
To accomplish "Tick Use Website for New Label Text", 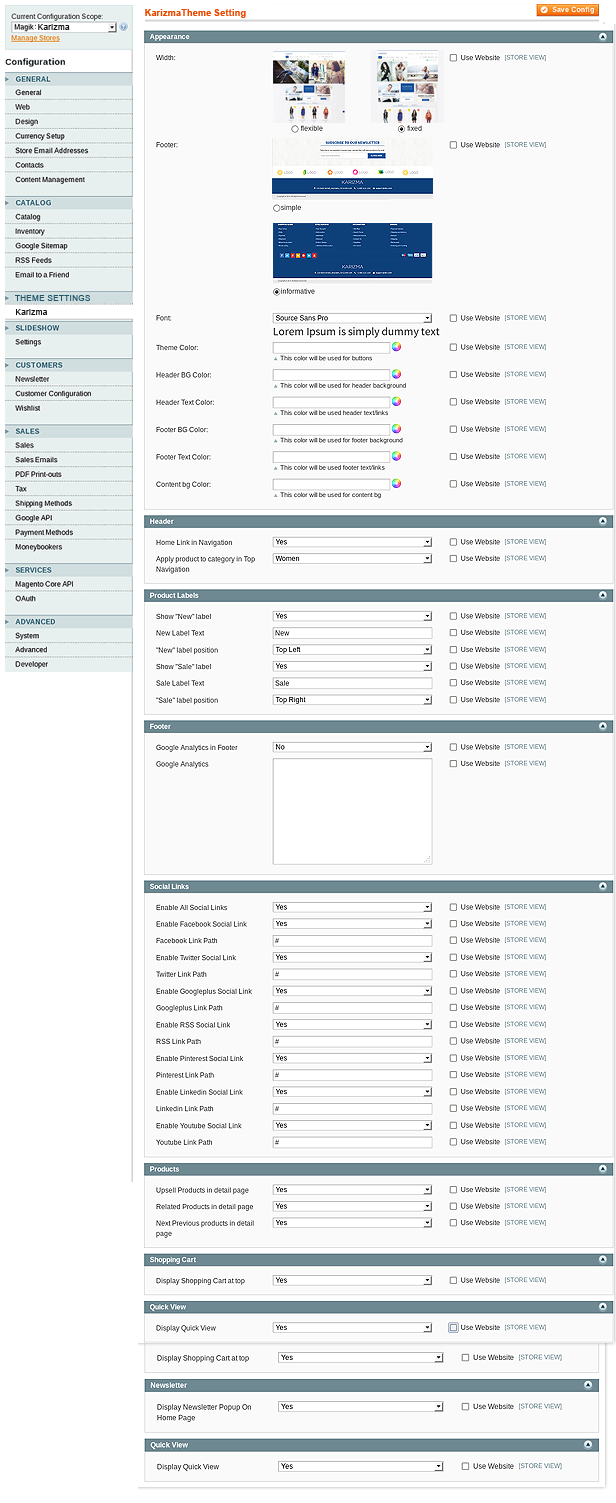I will coord(453,633).
